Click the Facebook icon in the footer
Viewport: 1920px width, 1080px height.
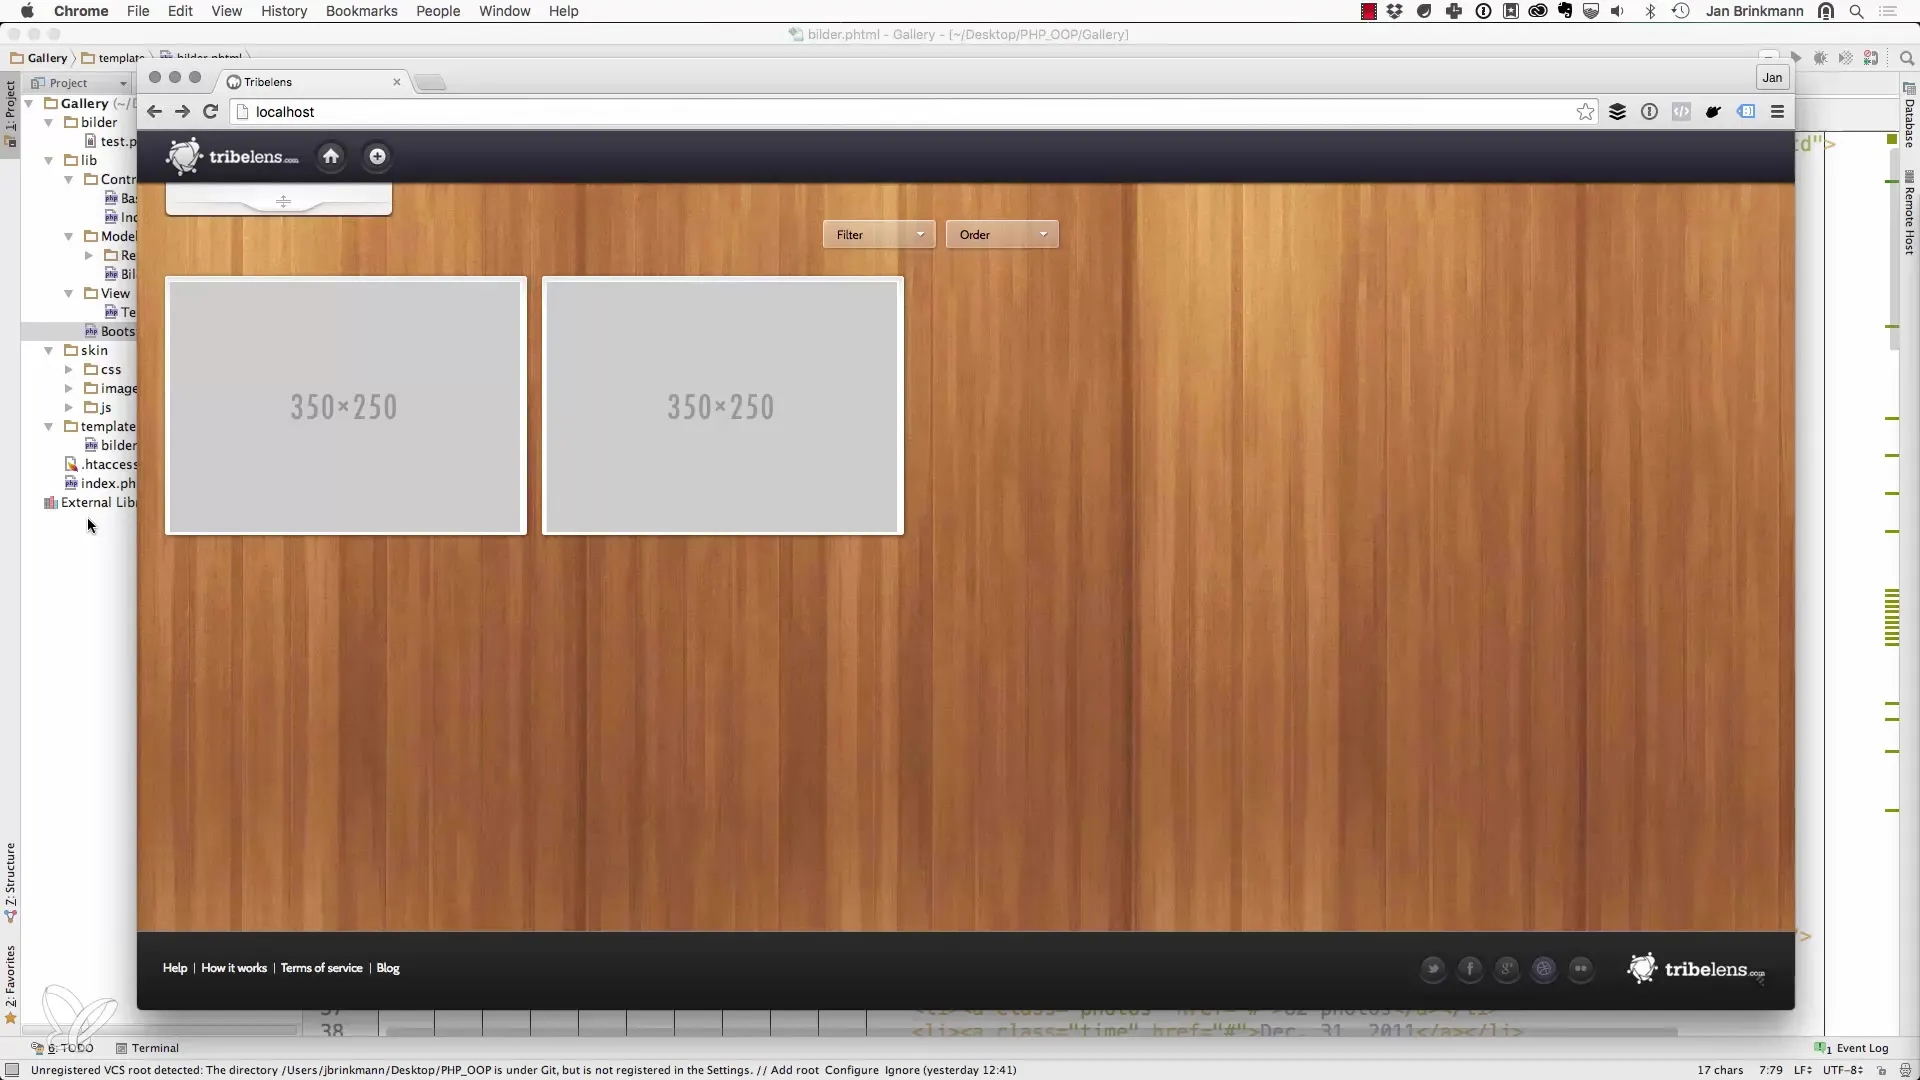[x=1470, y=968]
